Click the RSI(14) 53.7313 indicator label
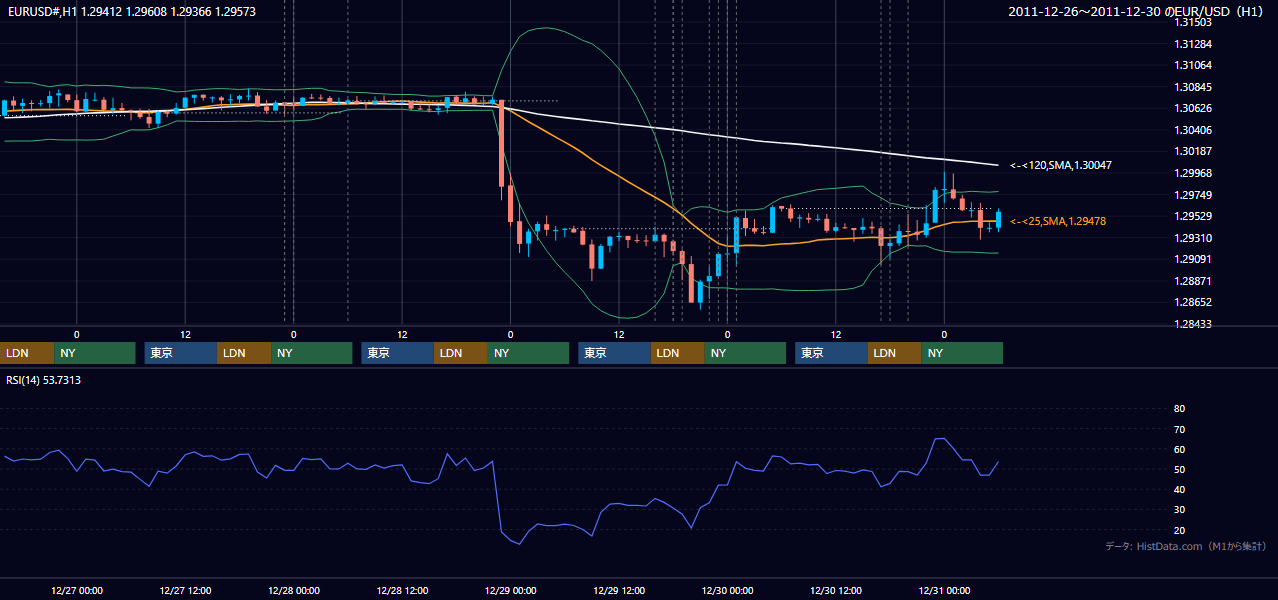The image size is (1278, 600). click(44, 380)
